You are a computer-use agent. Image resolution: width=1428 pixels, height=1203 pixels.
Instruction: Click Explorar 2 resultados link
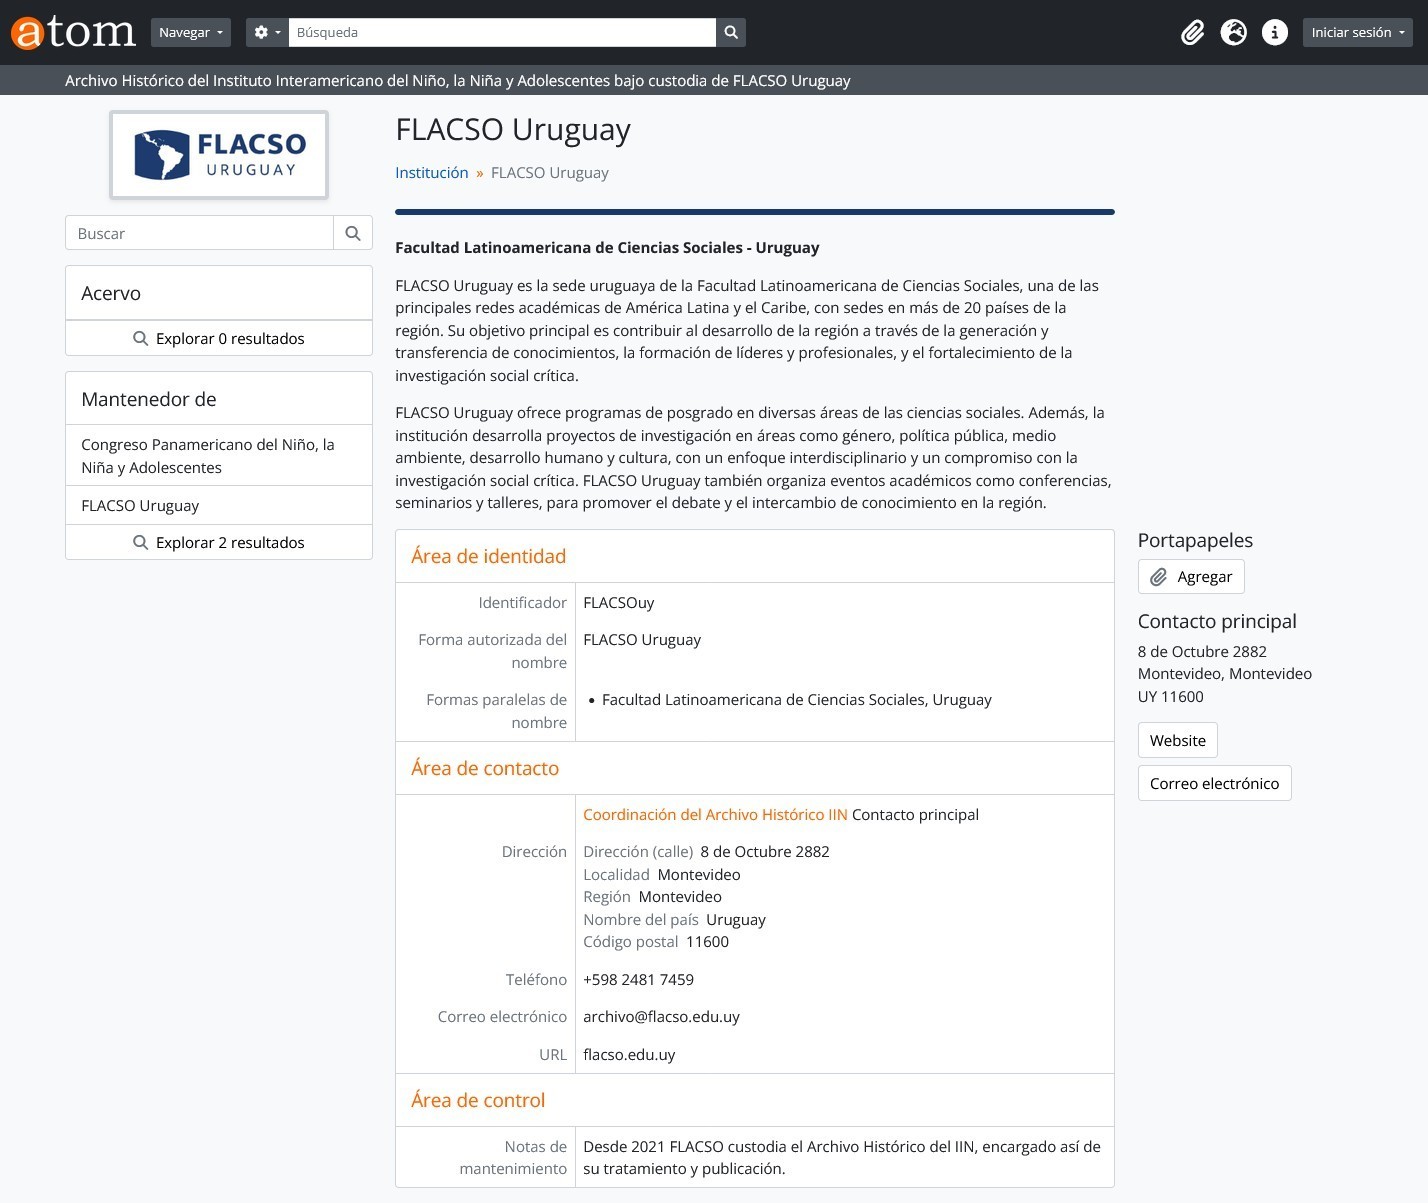pyautogui.click(x=219, y=543)
